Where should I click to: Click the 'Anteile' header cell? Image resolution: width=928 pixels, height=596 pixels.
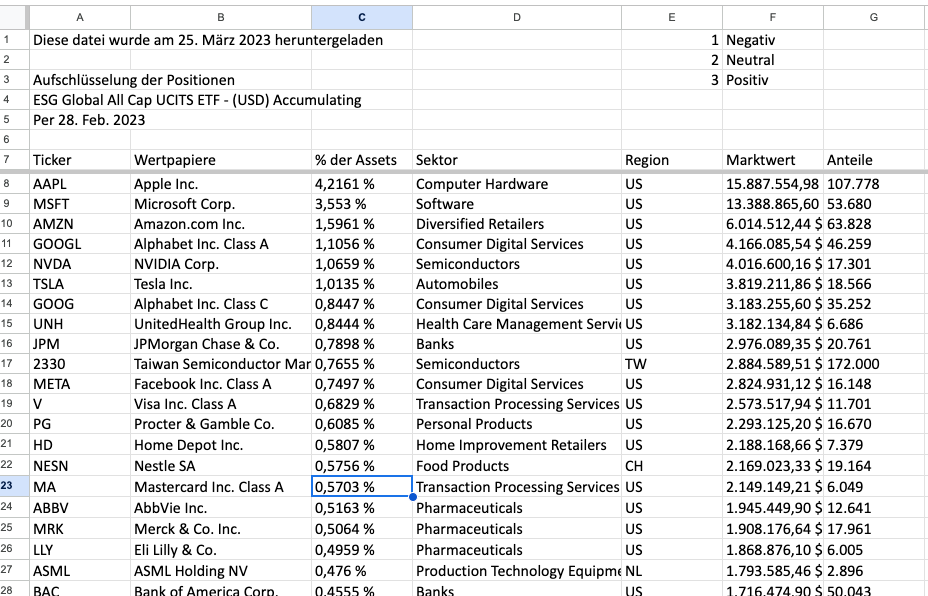pos(874,160)
